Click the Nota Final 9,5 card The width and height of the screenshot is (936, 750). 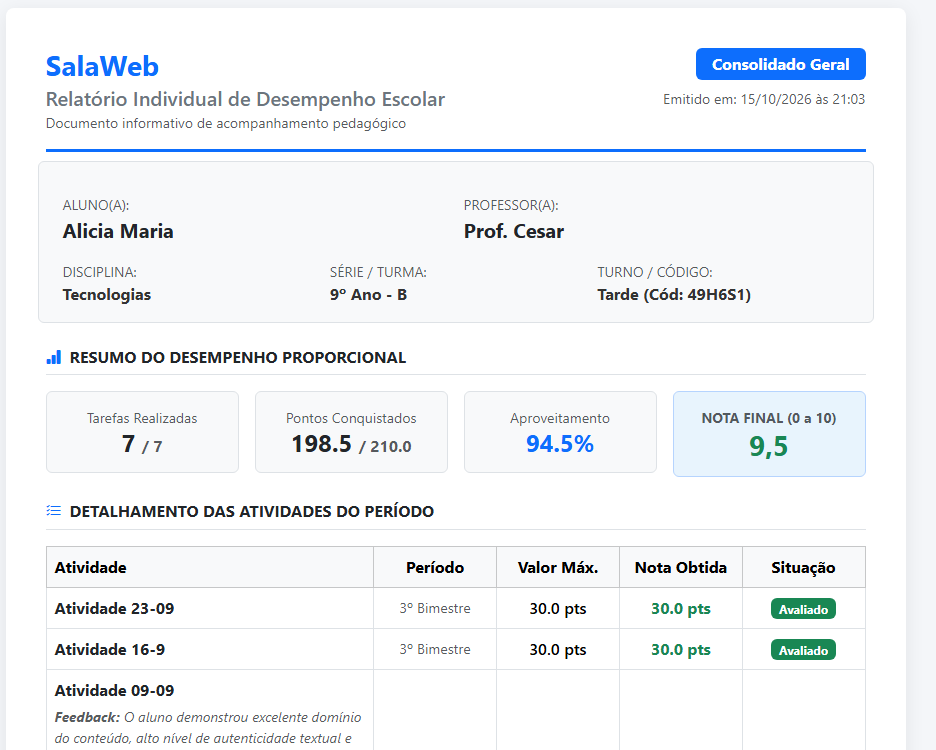[769, 434]
